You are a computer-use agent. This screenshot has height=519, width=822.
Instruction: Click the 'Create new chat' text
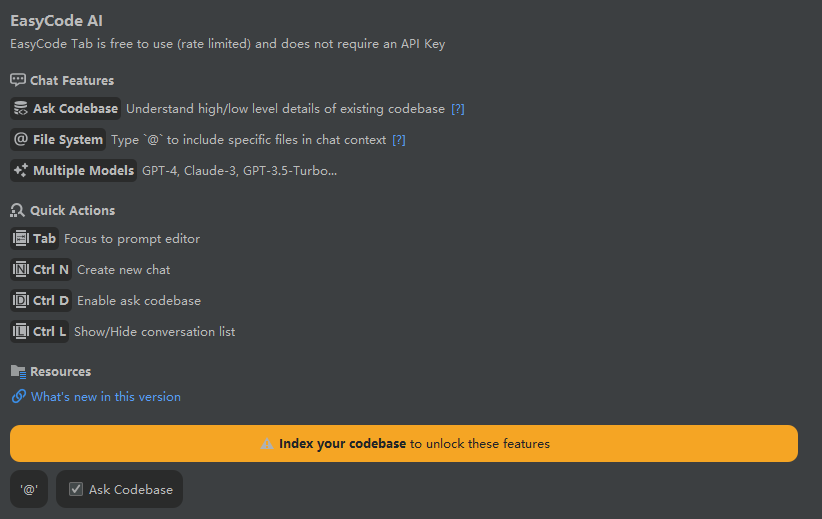pos(124,270)
